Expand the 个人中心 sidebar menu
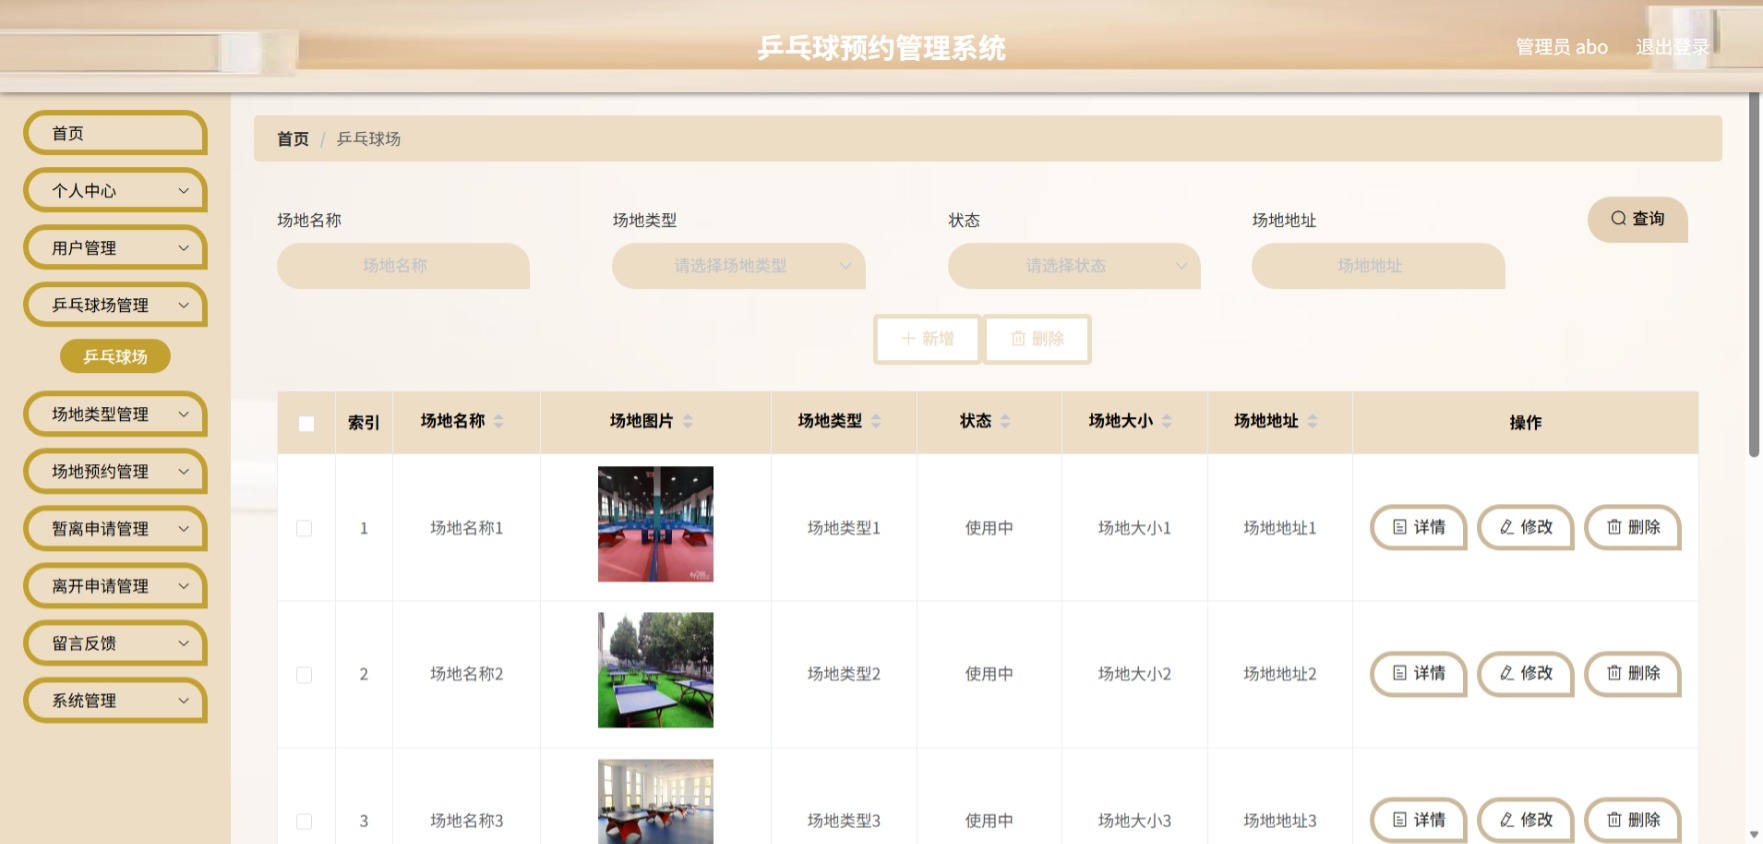 [115, 190]
